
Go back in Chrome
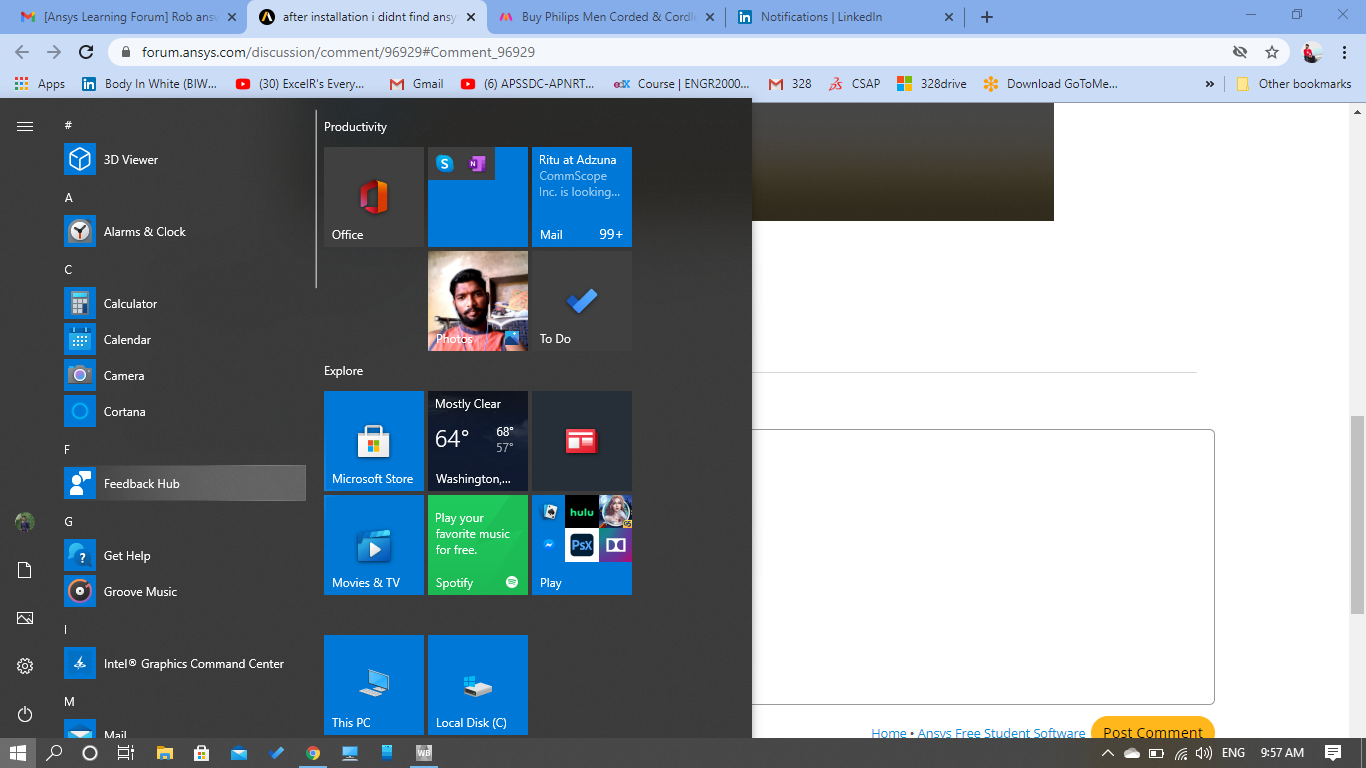(x=22, y=52)
